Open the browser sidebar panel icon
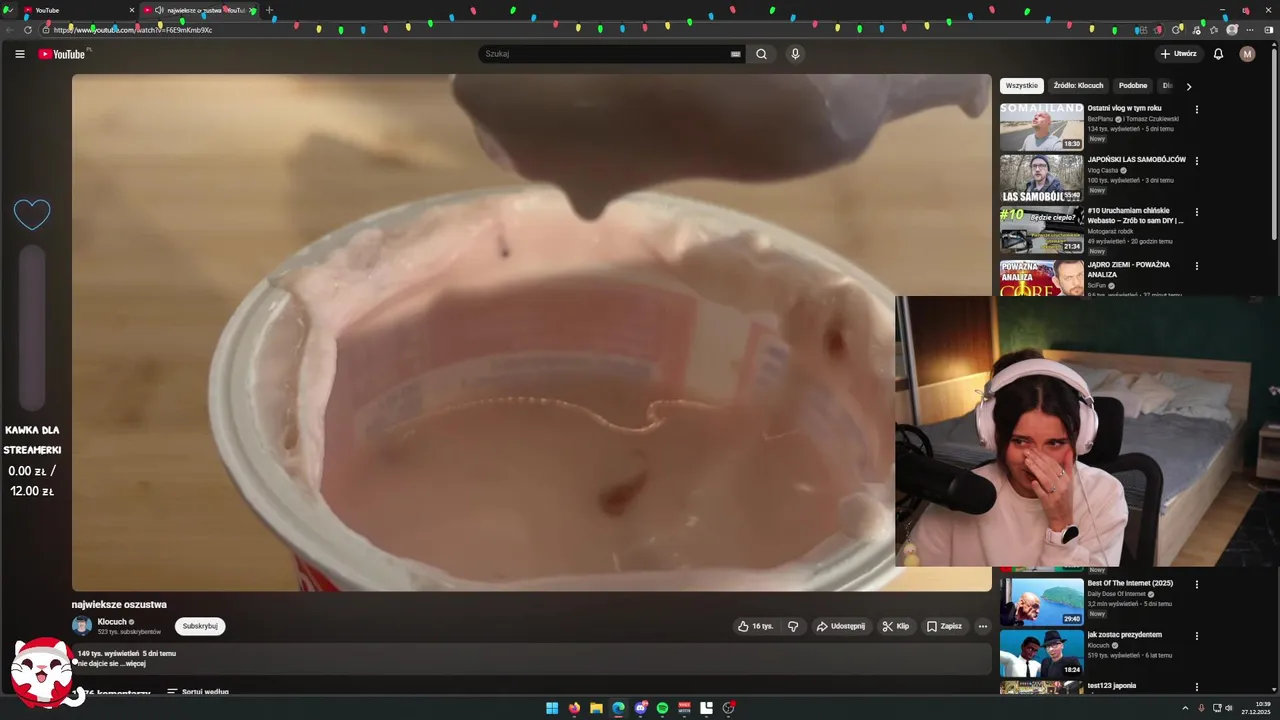 pos(1269,30)
